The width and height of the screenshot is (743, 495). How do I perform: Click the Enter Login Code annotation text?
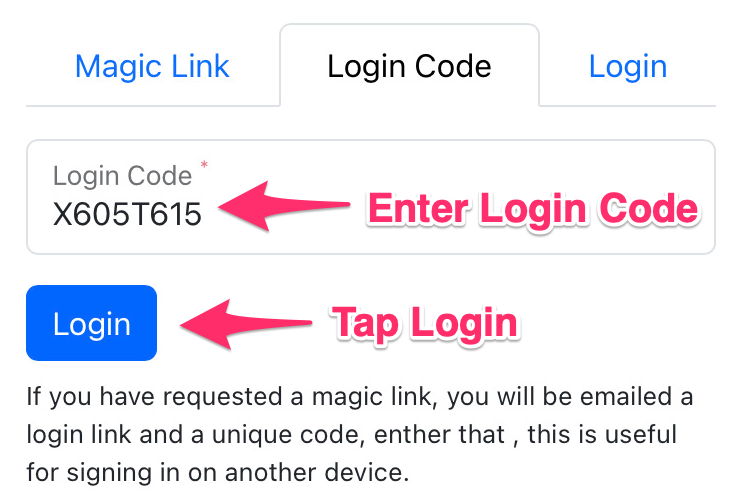point(533,210)
